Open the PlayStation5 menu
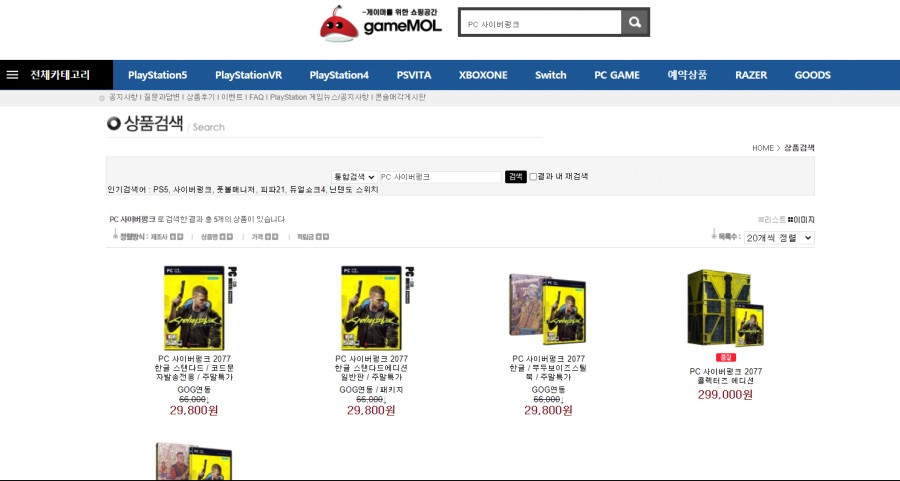Image resolution: width=900 pixels, height=481 pixels. tap(157, 75)
